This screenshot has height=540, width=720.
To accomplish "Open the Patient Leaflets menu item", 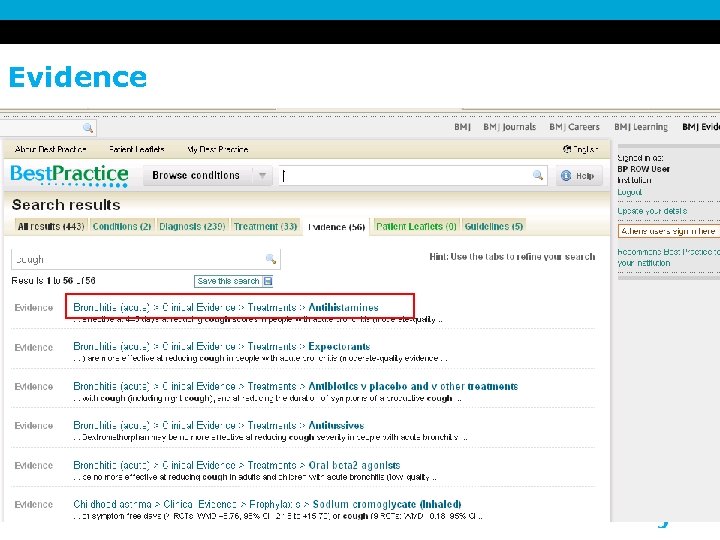I will click(137, 149).
